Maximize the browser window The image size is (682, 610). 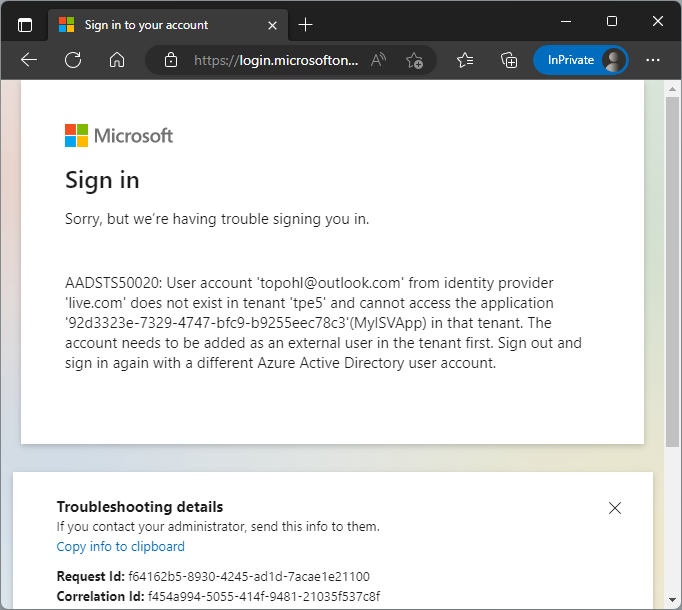[612, 21]
